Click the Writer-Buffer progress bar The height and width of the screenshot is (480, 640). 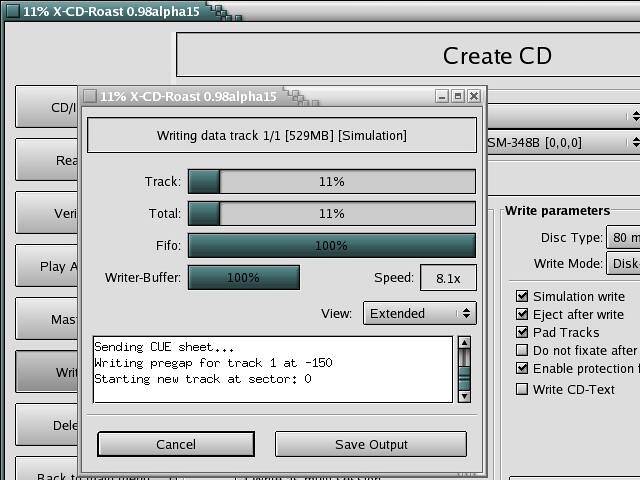pos(244,278)
